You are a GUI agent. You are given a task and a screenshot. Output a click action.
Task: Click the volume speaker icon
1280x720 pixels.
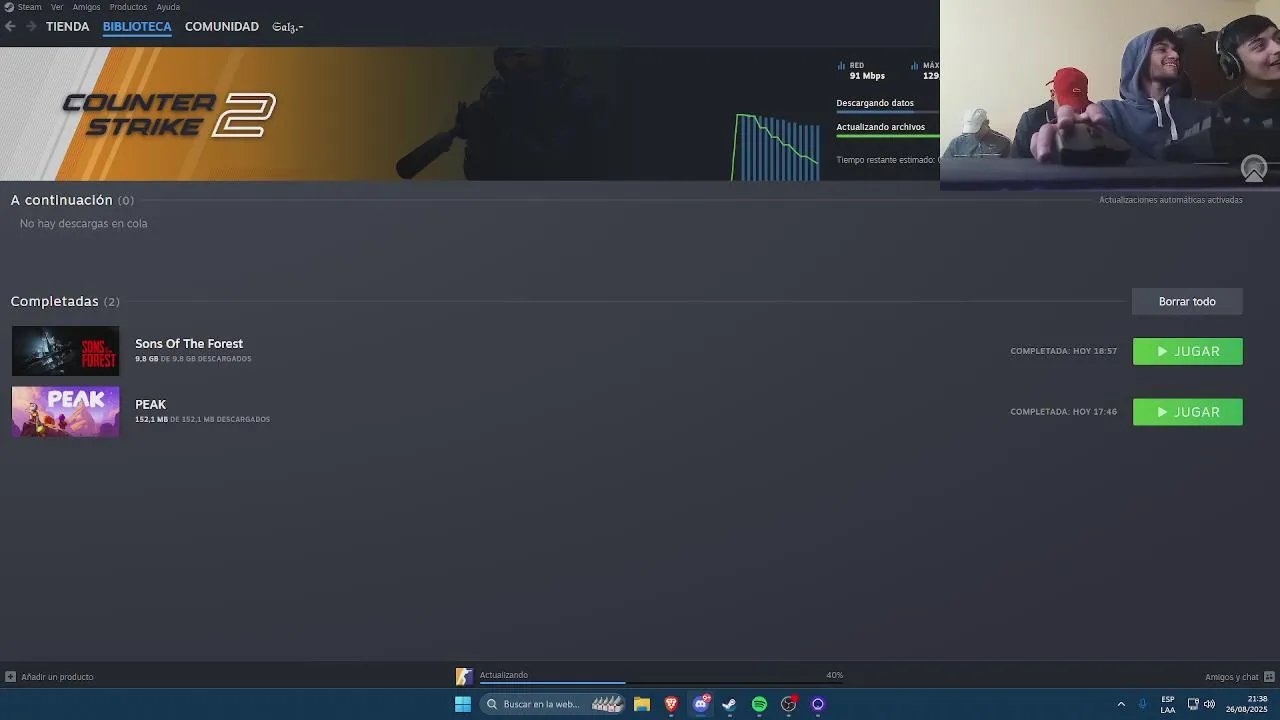point(1209,704)
